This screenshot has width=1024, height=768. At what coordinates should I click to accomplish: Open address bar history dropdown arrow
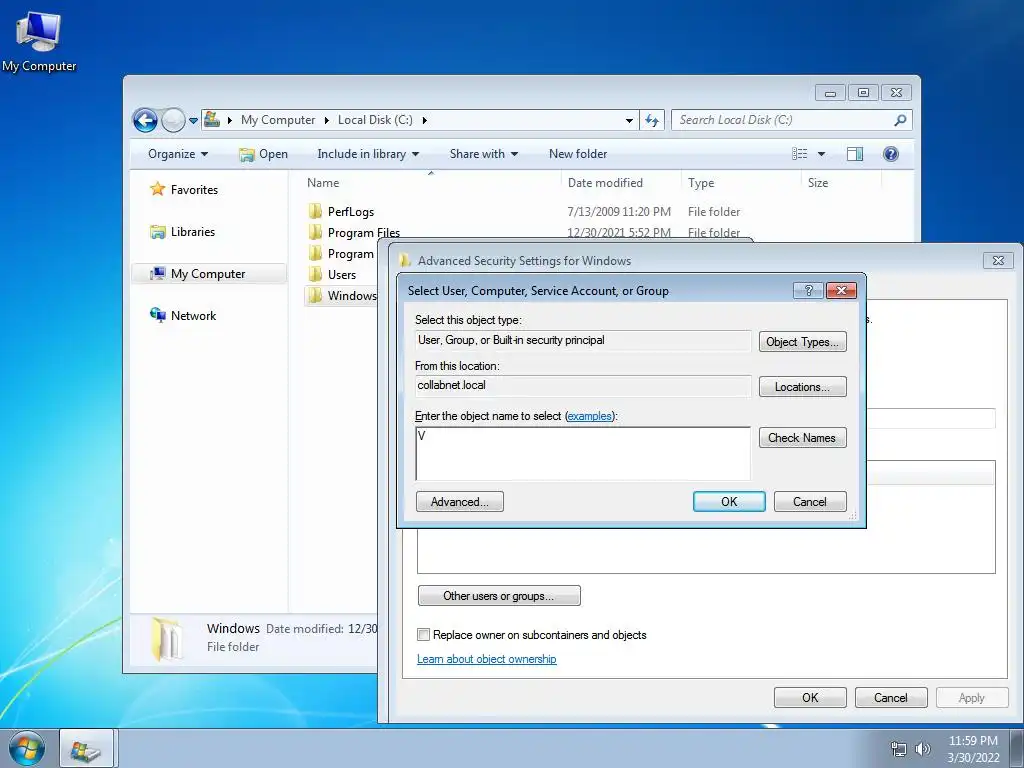click(629, 120)
